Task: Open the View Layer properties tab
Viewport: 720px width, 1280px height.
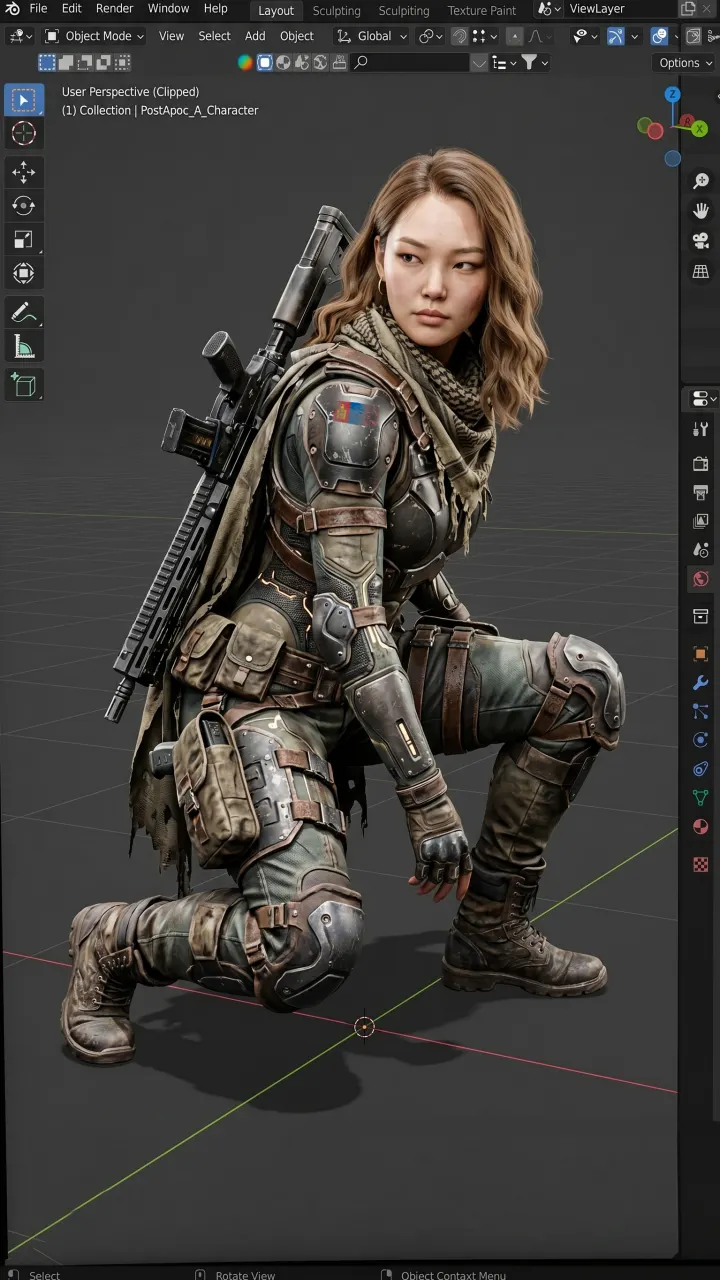Action: 701,521
